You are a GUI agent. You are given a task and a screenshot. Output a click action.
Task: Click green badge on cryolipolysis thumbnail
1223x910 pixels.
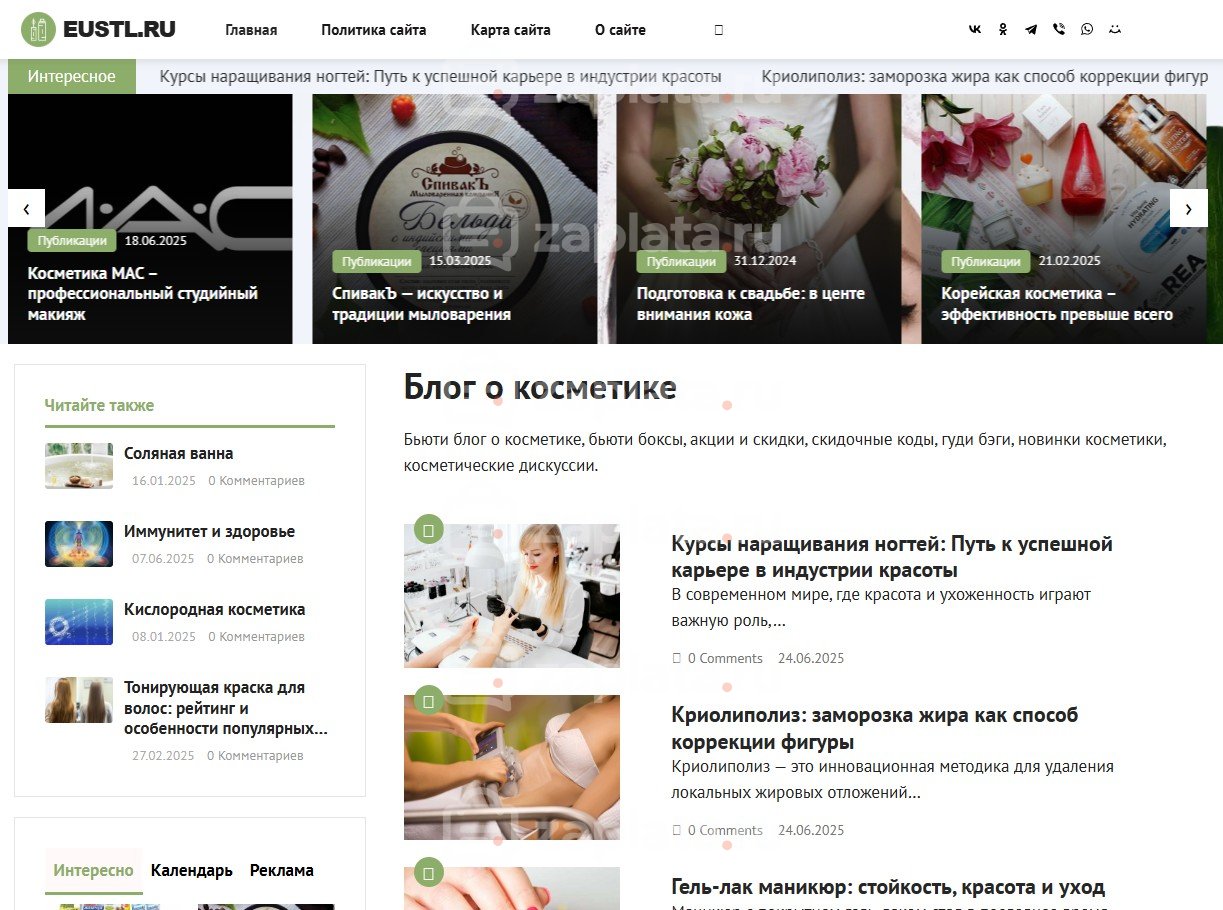coord(428,701)
